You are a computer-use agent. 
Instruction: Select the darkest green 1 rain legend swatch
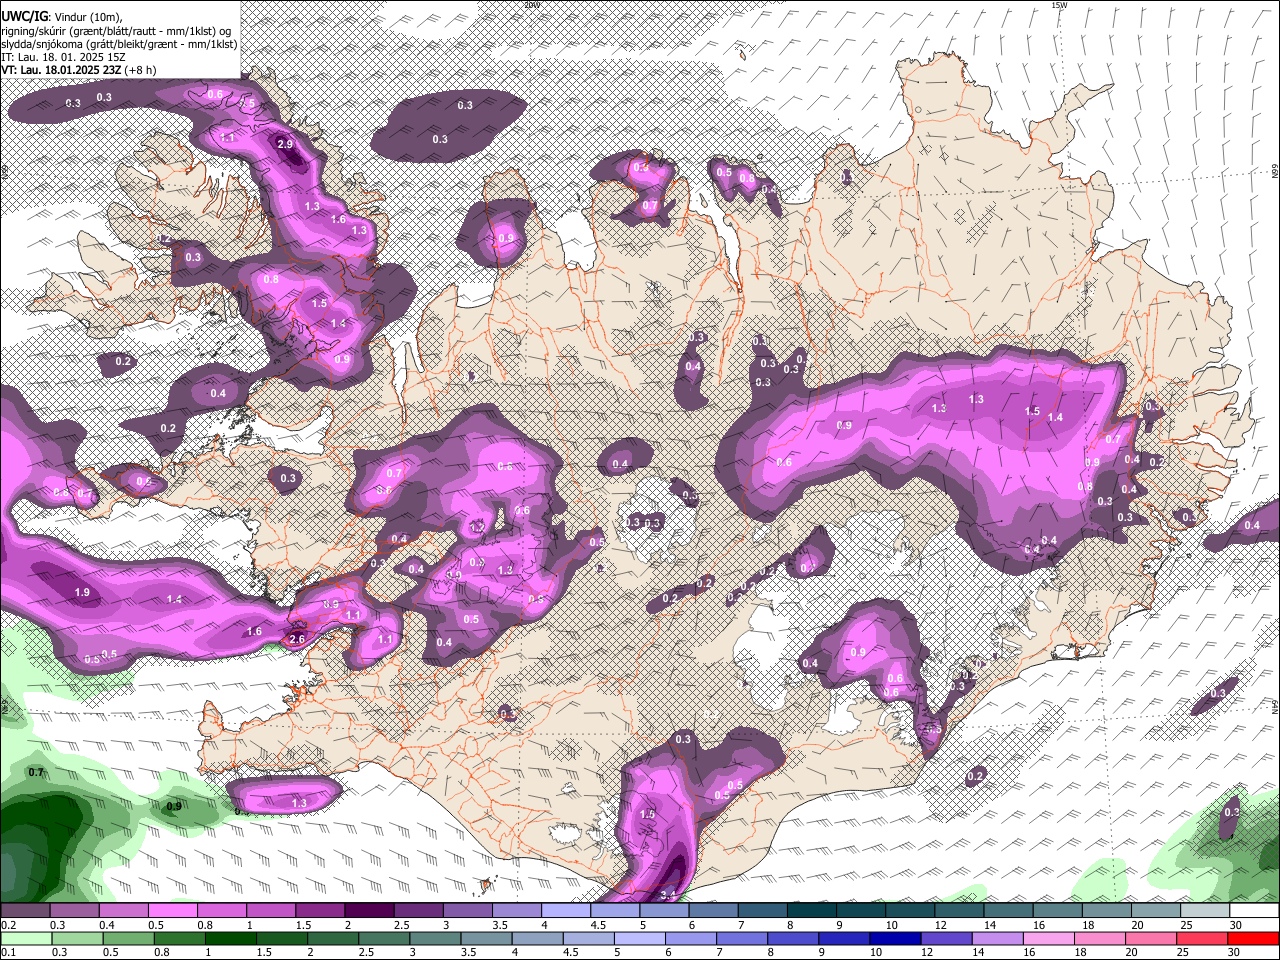click(x=229, y=938)
